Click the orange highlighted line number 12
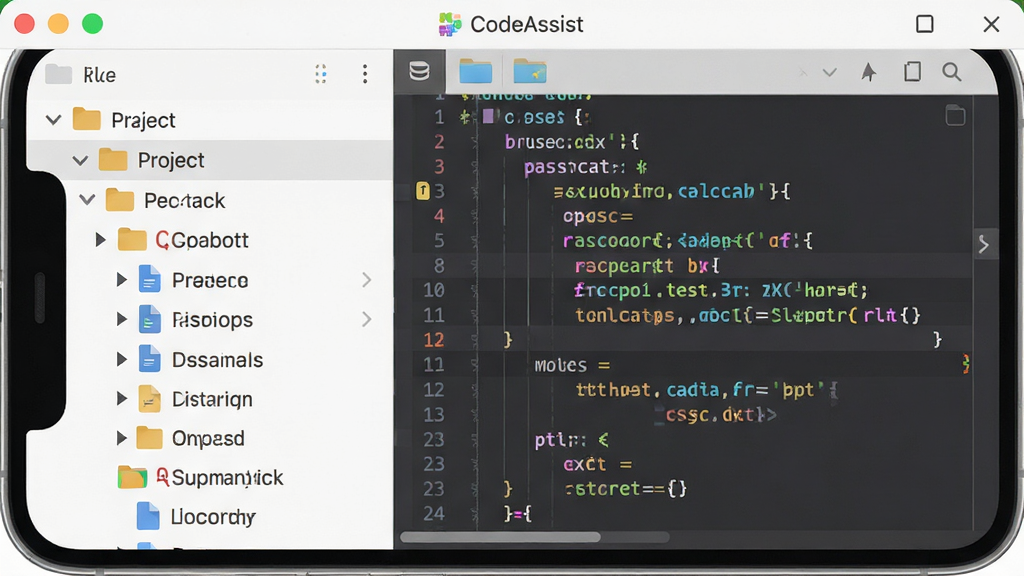The height and width of the screenshot is (576, 1024). pyautogui.click(x=434, y=340)
